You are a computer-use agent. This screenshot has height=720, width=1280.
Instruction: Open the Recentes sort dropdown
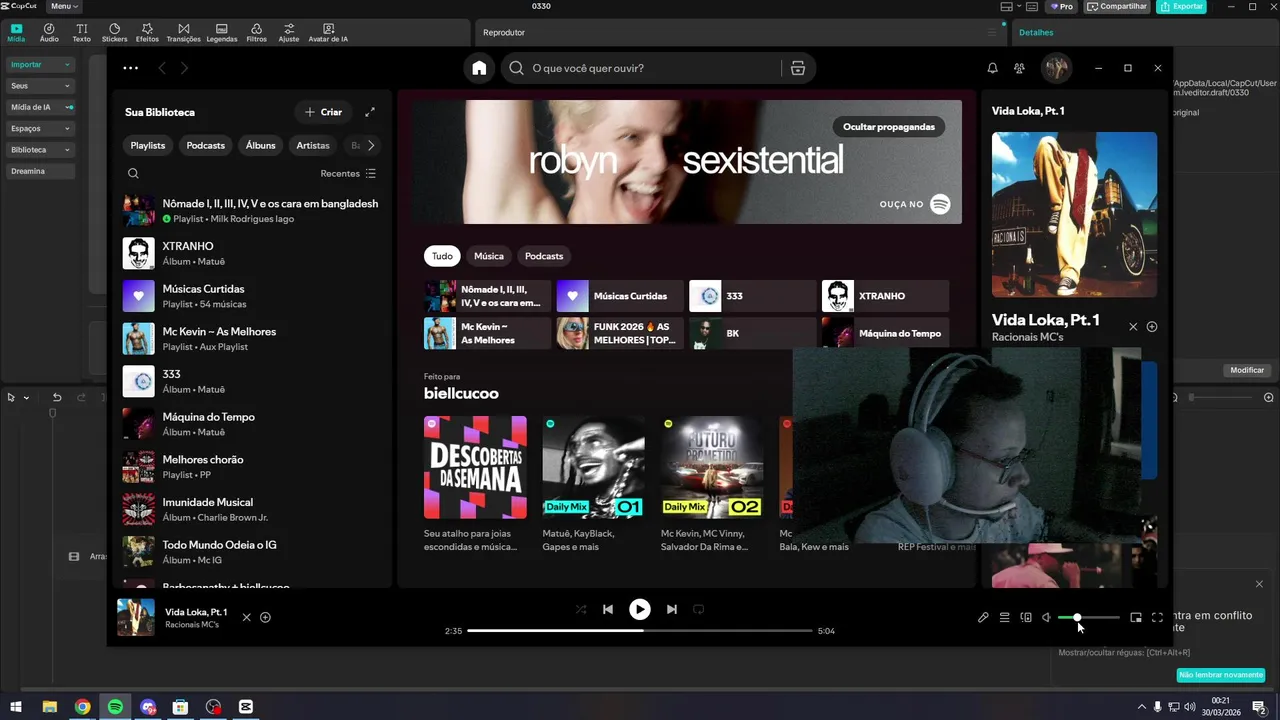click(x=348, y=174)
